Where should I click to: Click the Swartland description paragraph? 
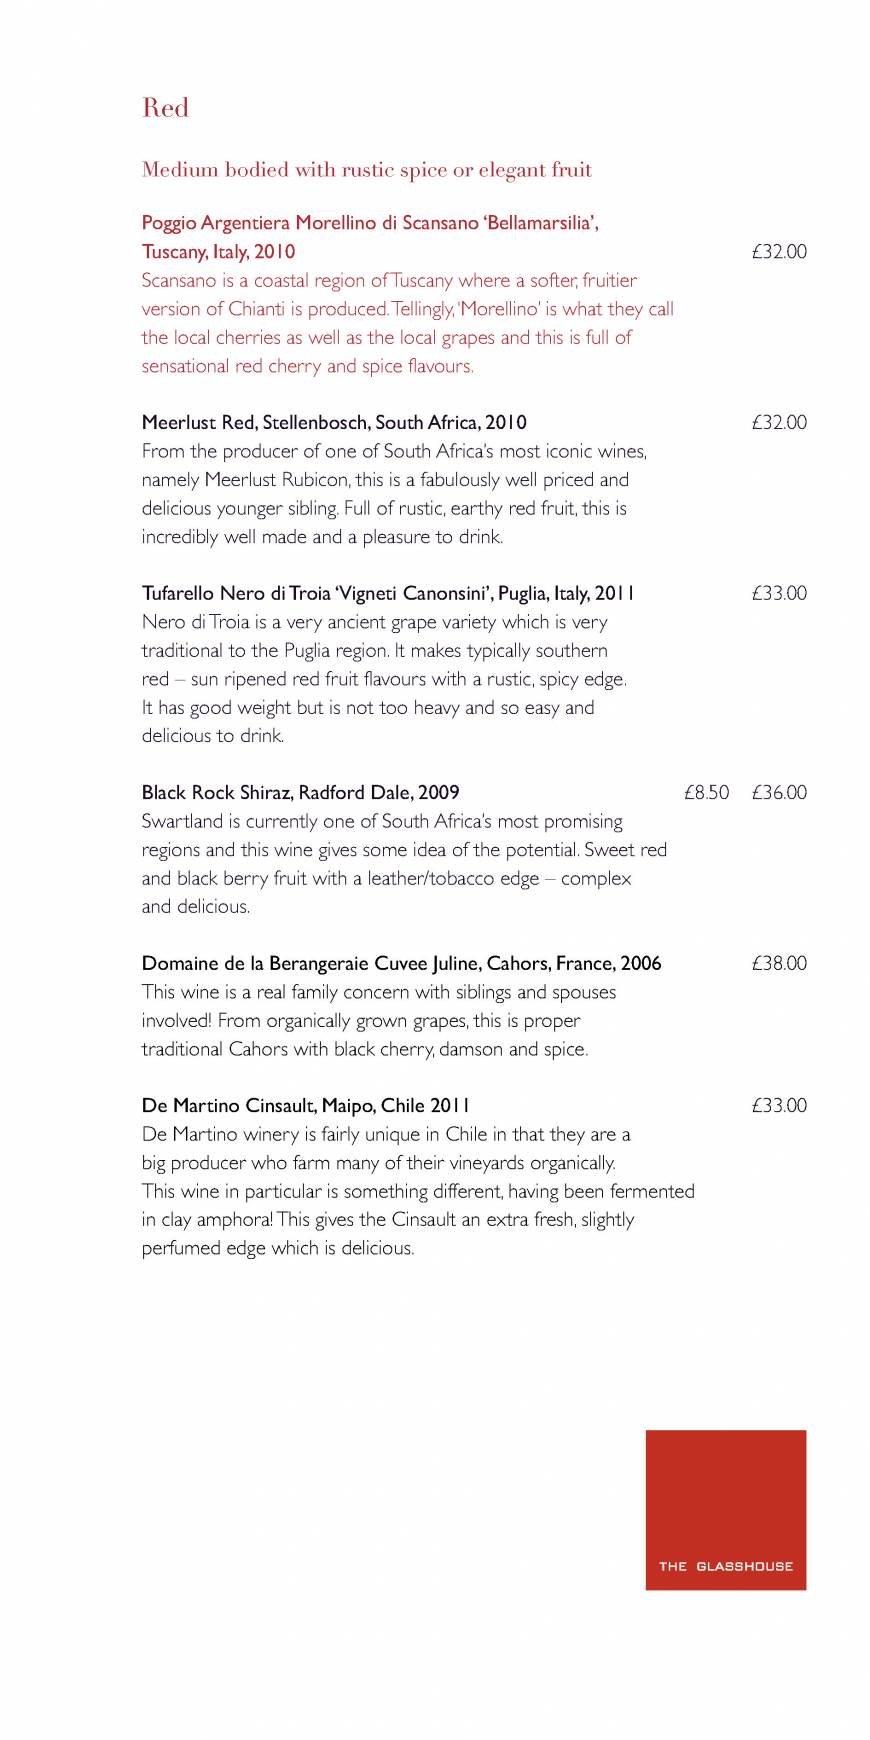tap(403, 864)
